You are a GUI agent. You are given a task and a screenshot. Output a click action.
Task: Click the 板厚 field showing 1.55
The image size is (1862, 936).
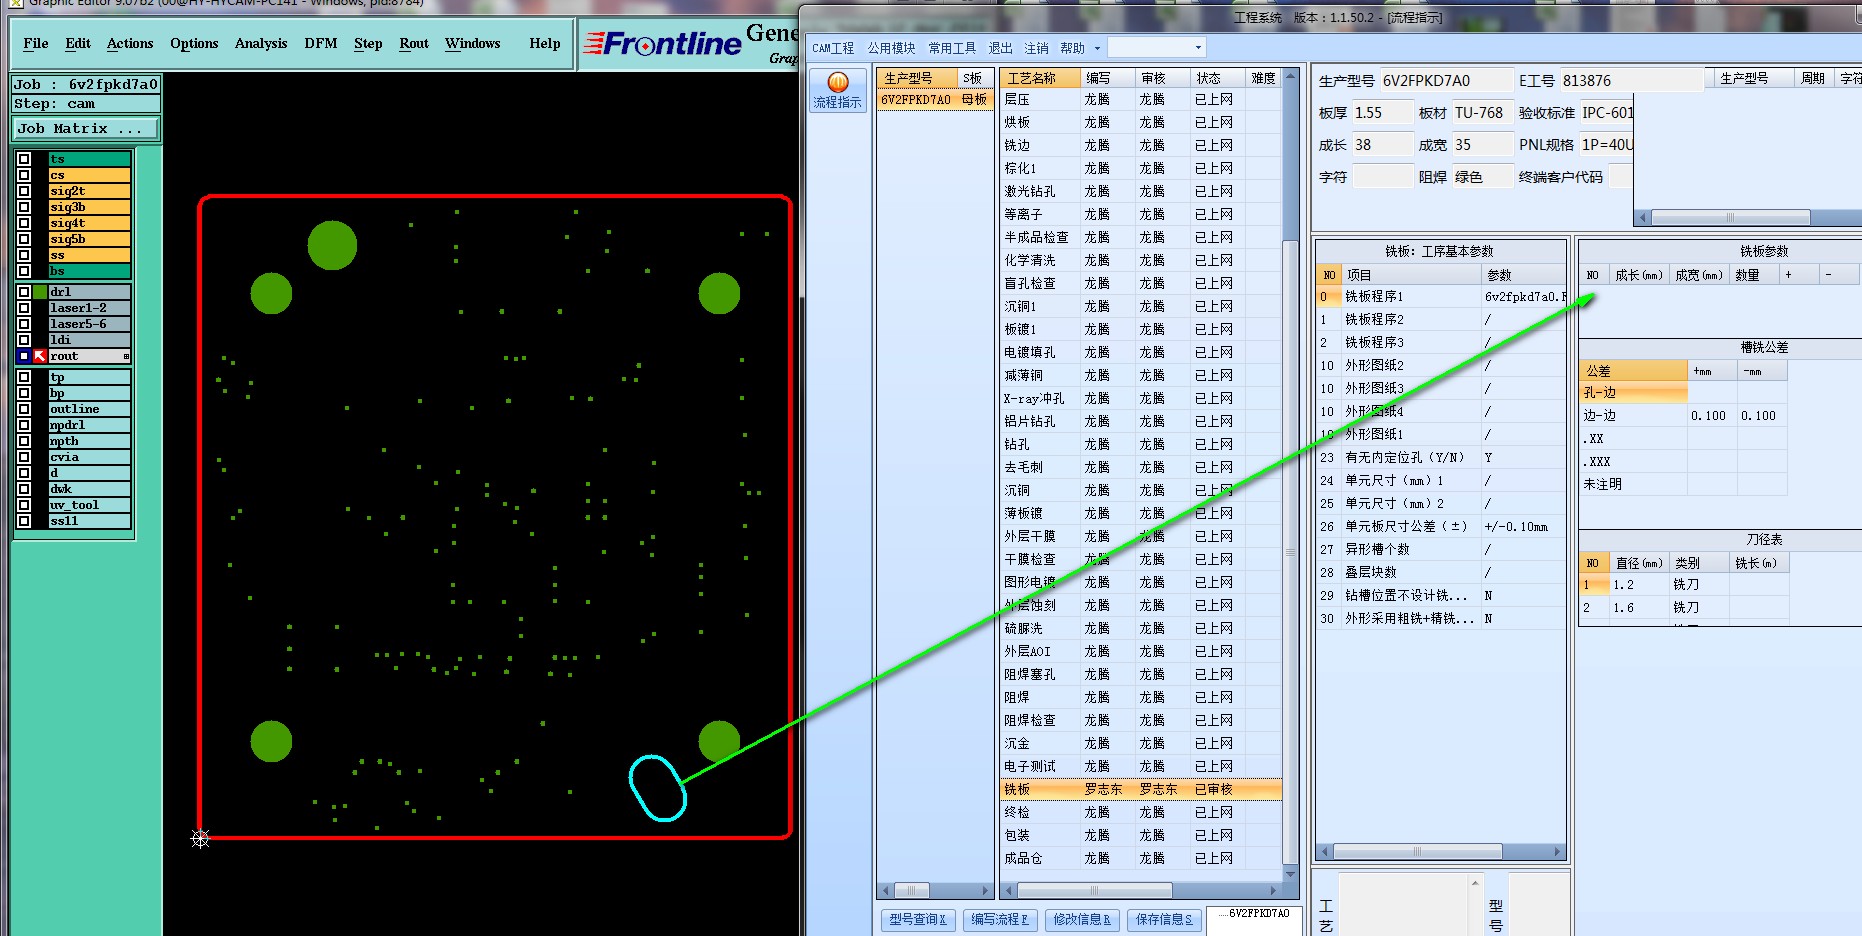point(1382,113)
